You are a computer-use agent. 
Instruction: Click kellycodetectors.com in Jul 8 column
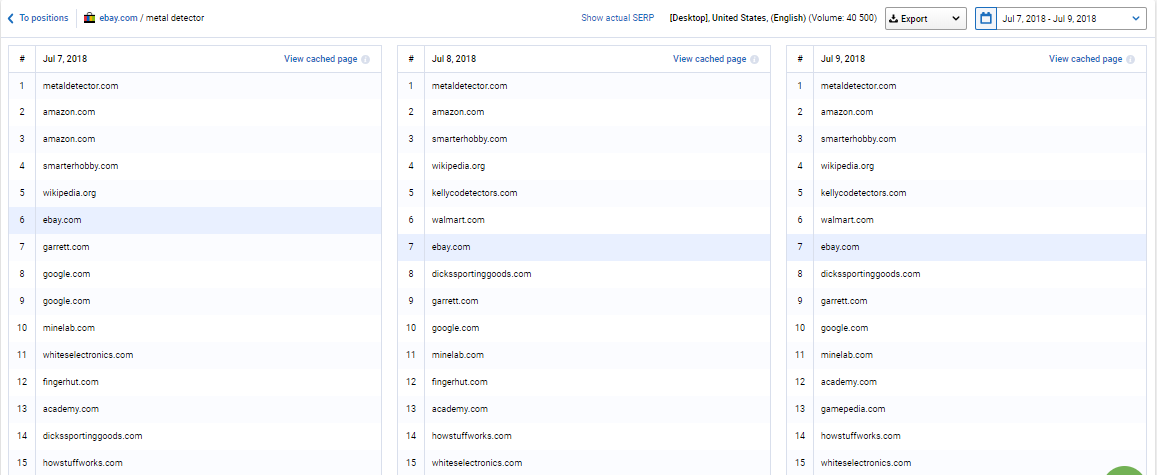click(474, 193)
